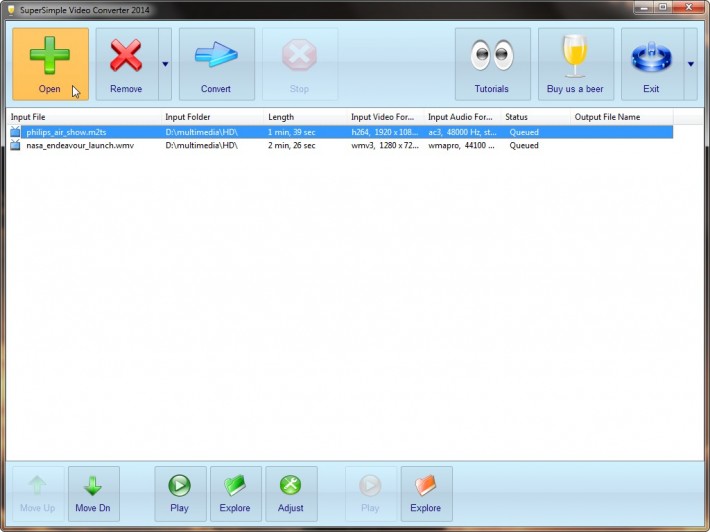Image resolution: width=710 pixels, height=532 pixels.
Task: Click wmapro, 44100 audio format cell
Action: pyautogui.click(x=461, y=145)
